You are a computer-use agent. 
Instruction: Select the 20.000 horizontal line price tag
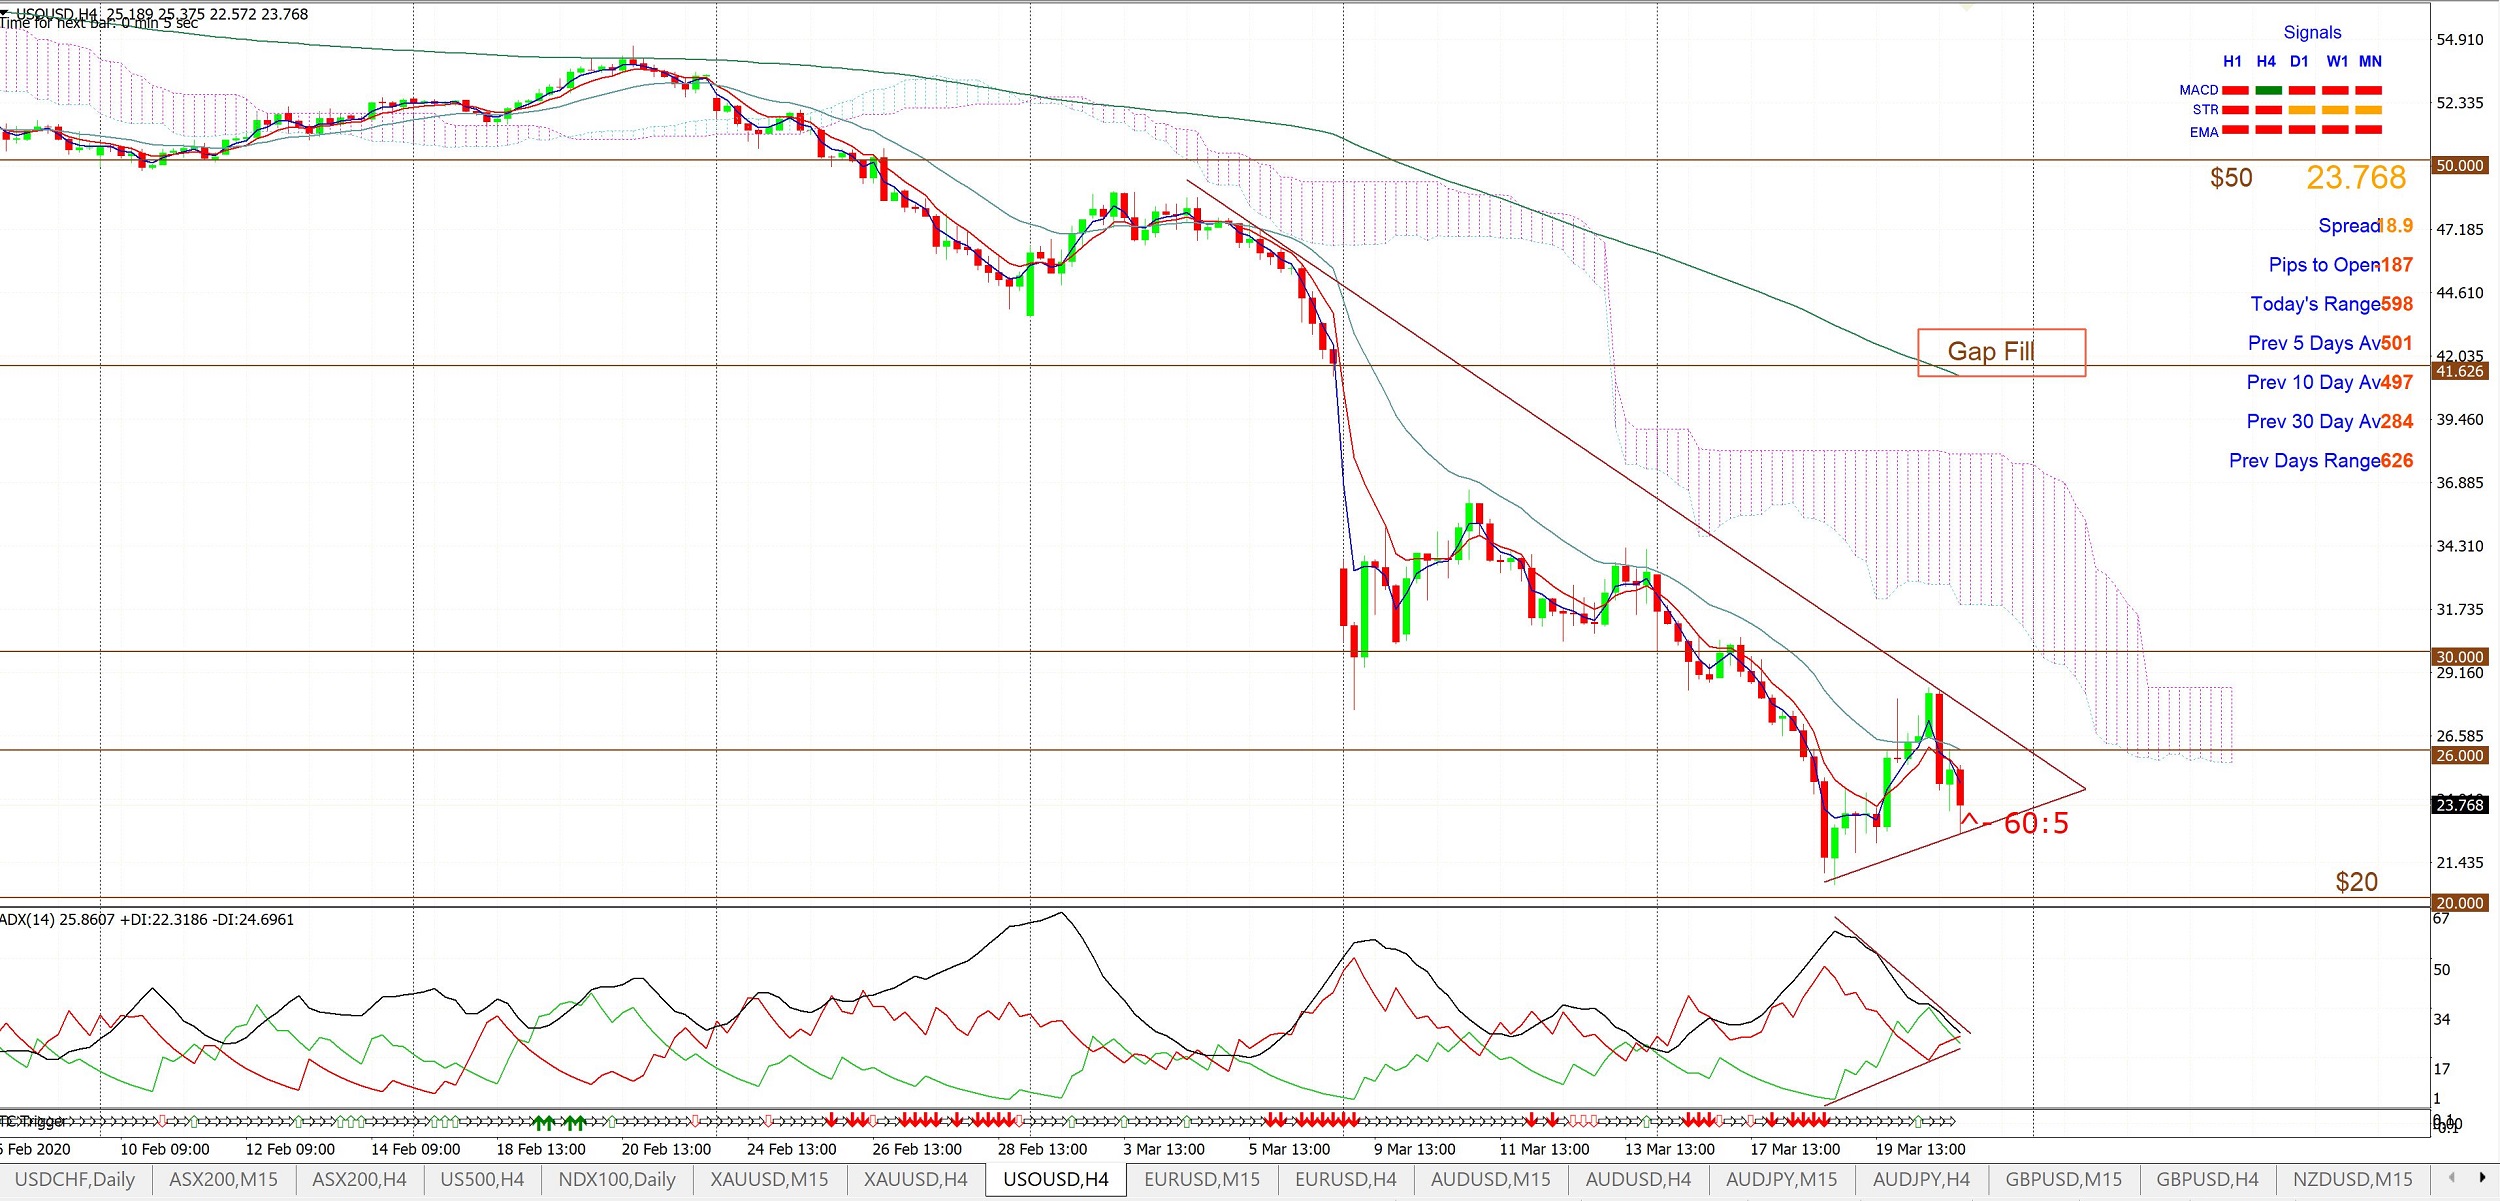pos(2459,903)
